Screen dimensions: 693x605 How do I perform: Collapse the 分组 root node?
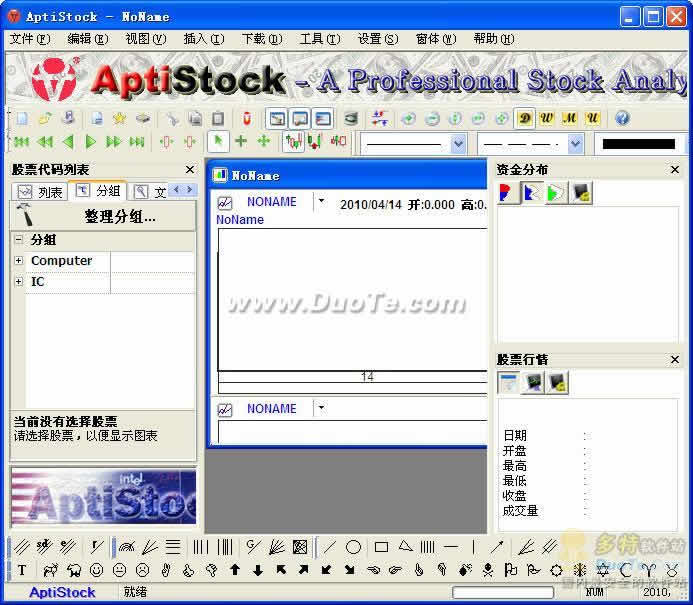[x=19, y=240]
